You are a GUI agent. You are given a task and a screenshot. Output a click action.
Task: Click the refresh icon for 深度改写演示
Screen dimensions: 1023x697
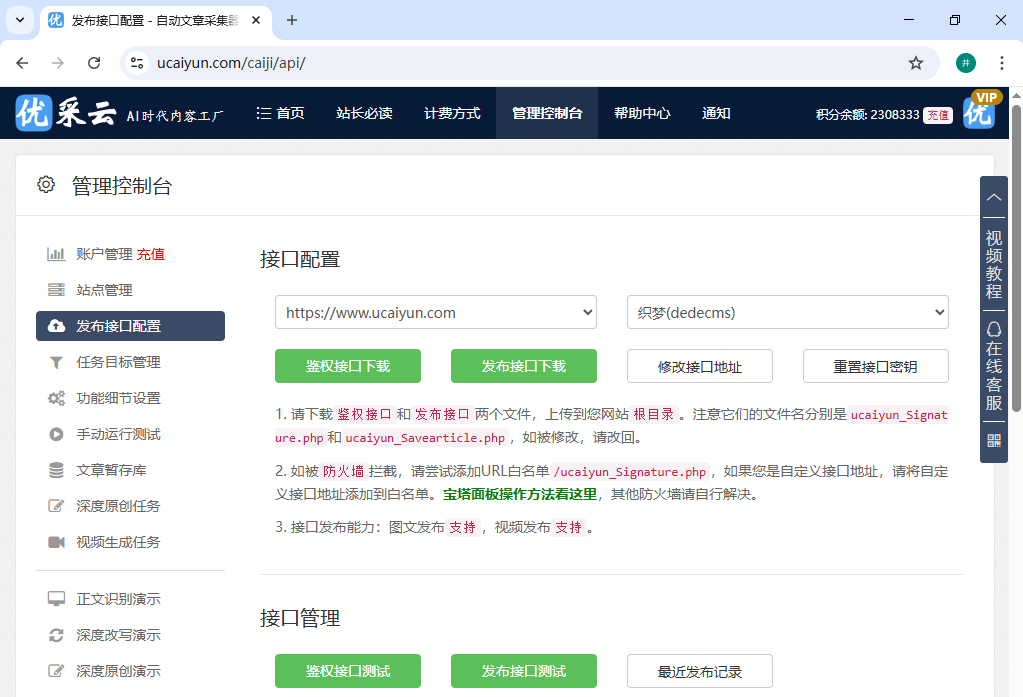(57, 634)
